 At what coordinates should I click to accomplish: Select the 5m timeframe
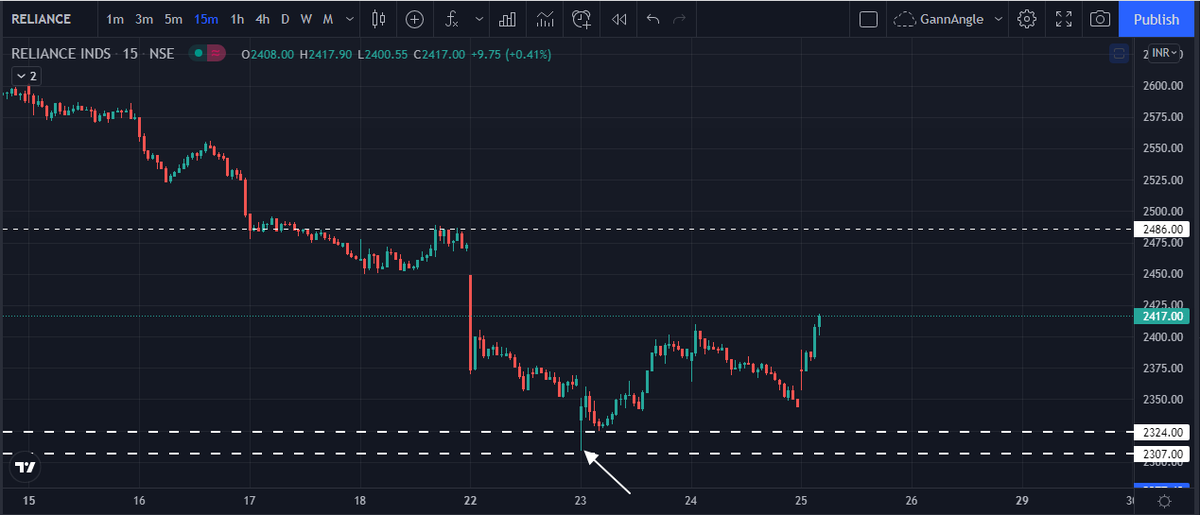(x=174, y=19)
